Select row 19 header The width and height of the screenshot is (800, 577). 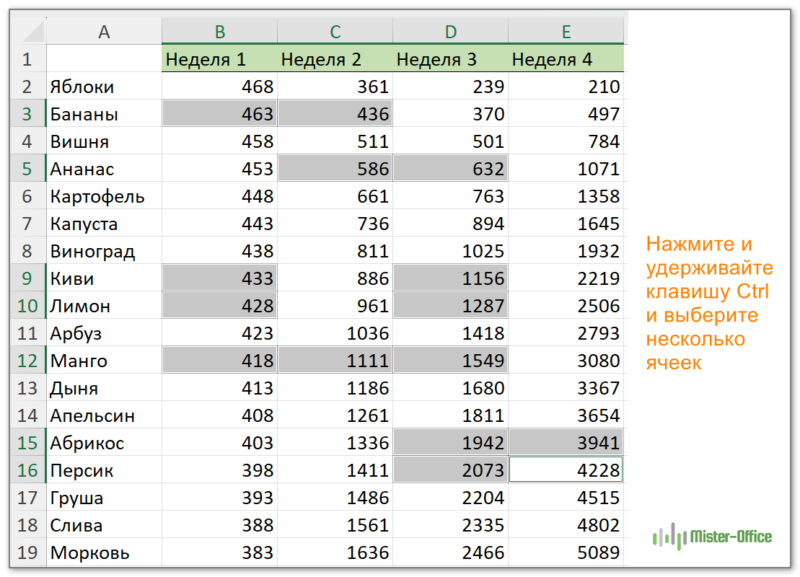tap(27, 552)
